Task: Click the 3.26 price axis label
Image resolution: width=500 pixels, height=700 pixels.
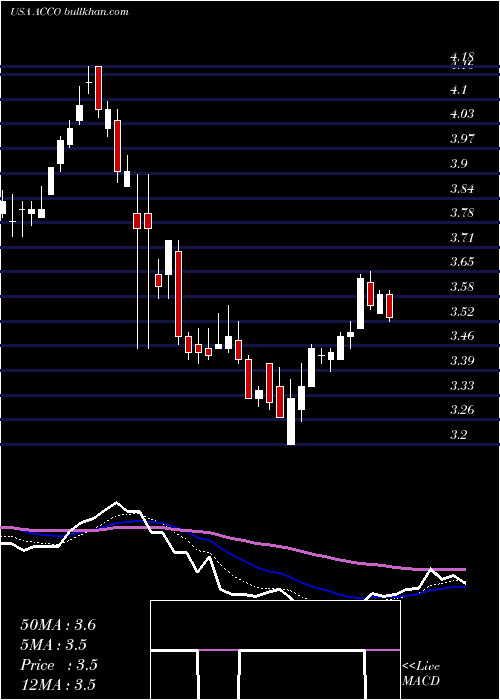Action: [x=462, y=409]
